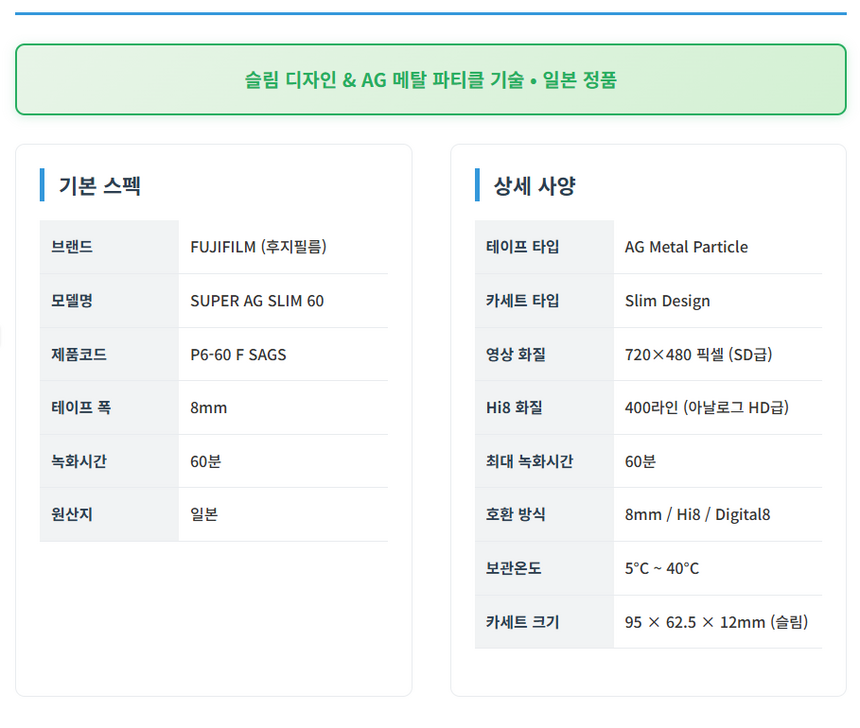Click the 제품코드 row label

79,354
